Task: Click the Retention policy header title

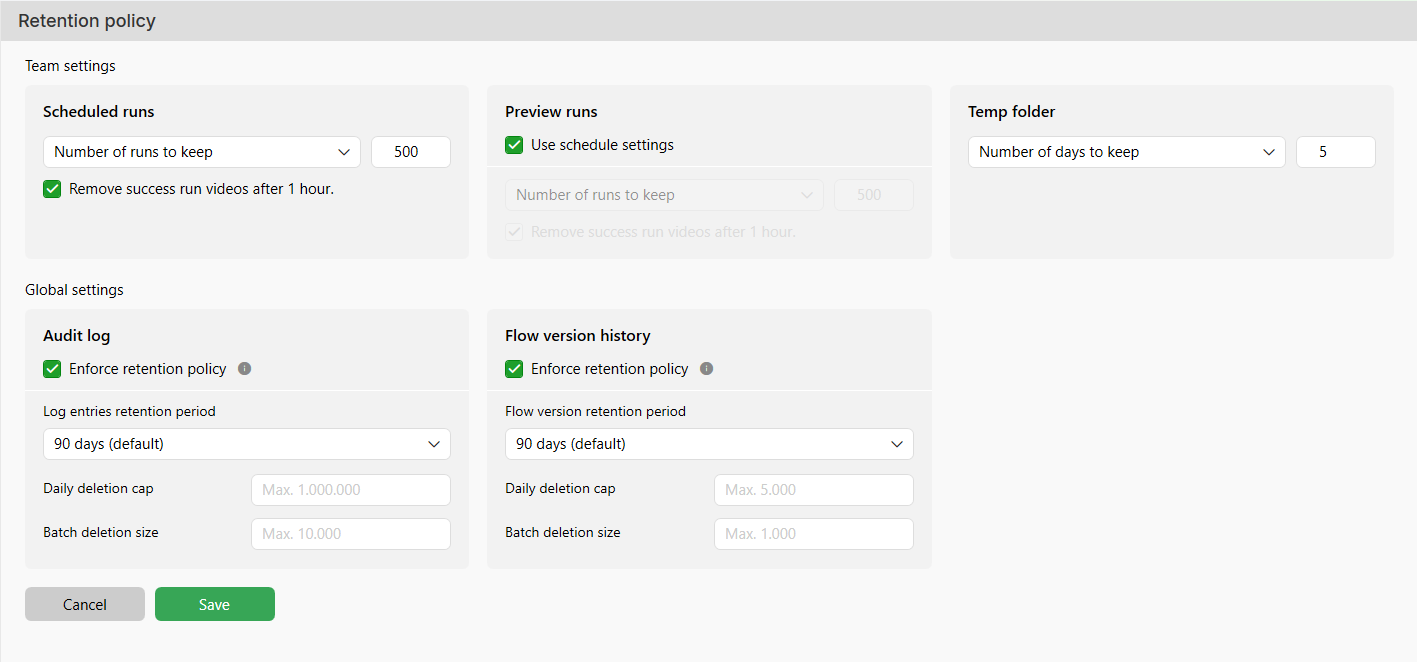Action: 87,21
